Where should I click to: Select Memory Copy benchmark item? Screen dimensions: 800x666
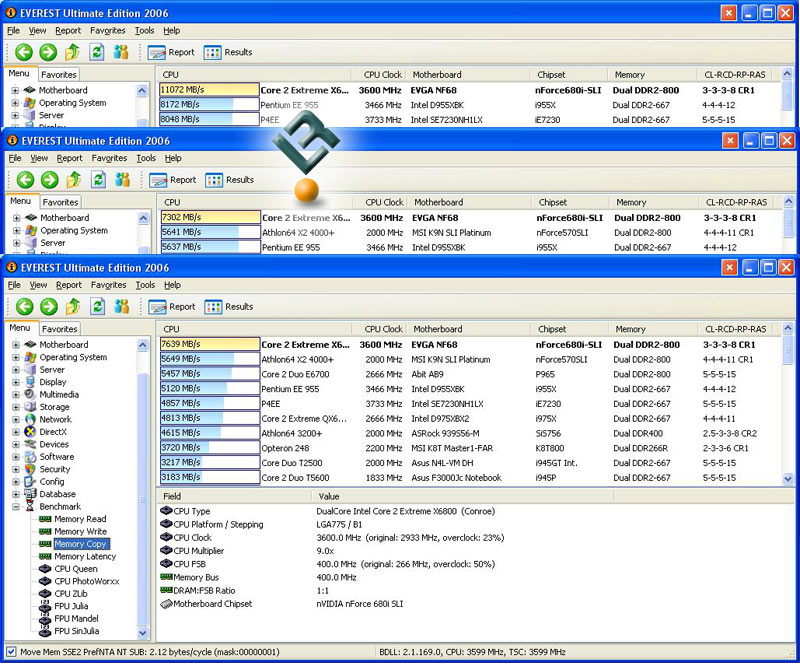coord(81,544)
